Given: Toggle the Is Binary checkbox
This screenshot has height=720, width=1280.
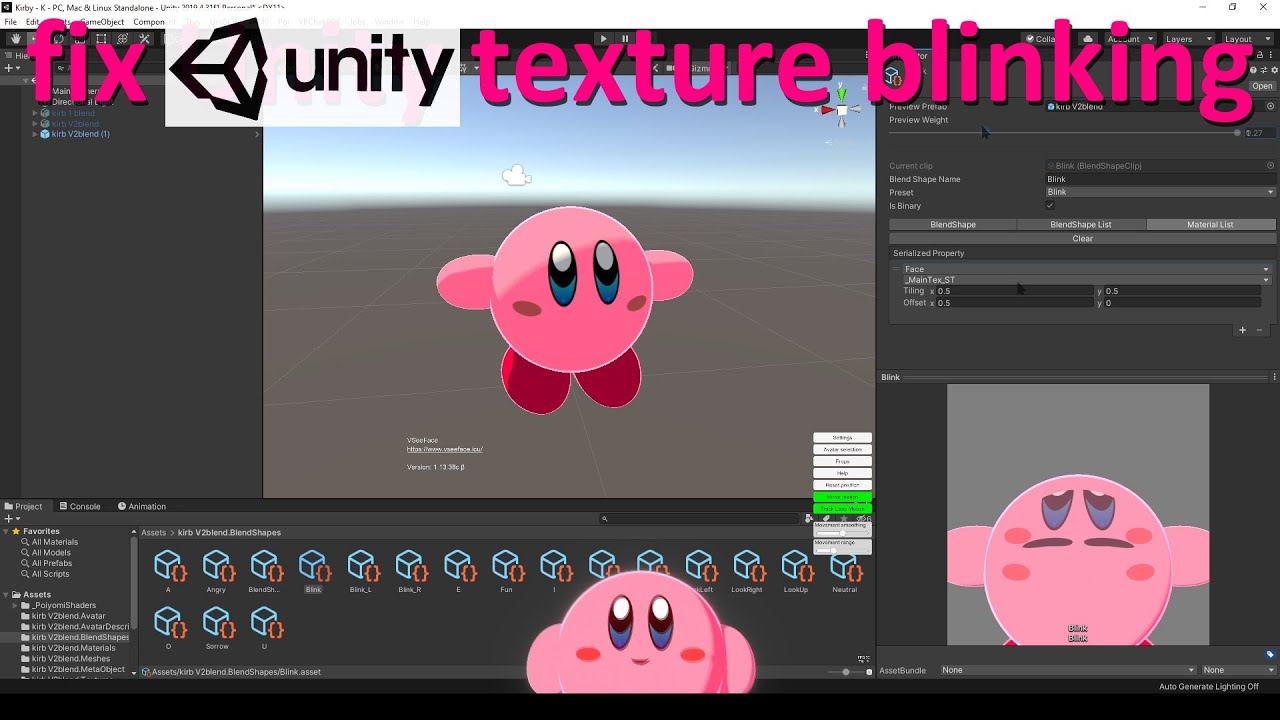Looking at the screenshot, I should tap(1050, 206).
